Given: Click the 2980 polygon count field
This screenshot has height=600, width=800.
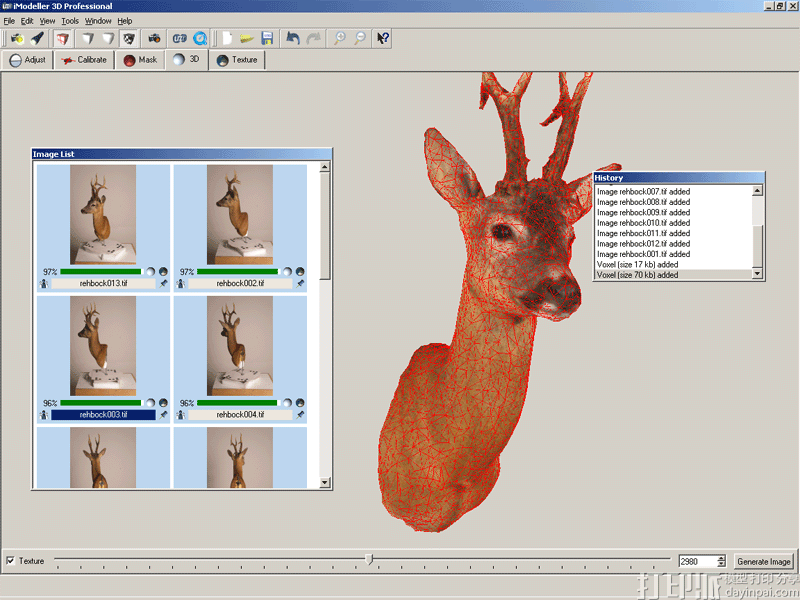Looking at the screenshot, I should point(697,561).
